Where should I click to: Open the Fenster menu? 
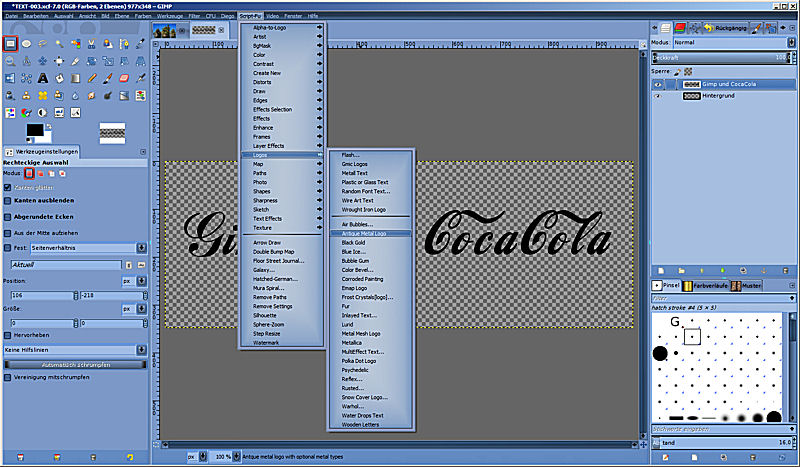click(x=293, y=16)
